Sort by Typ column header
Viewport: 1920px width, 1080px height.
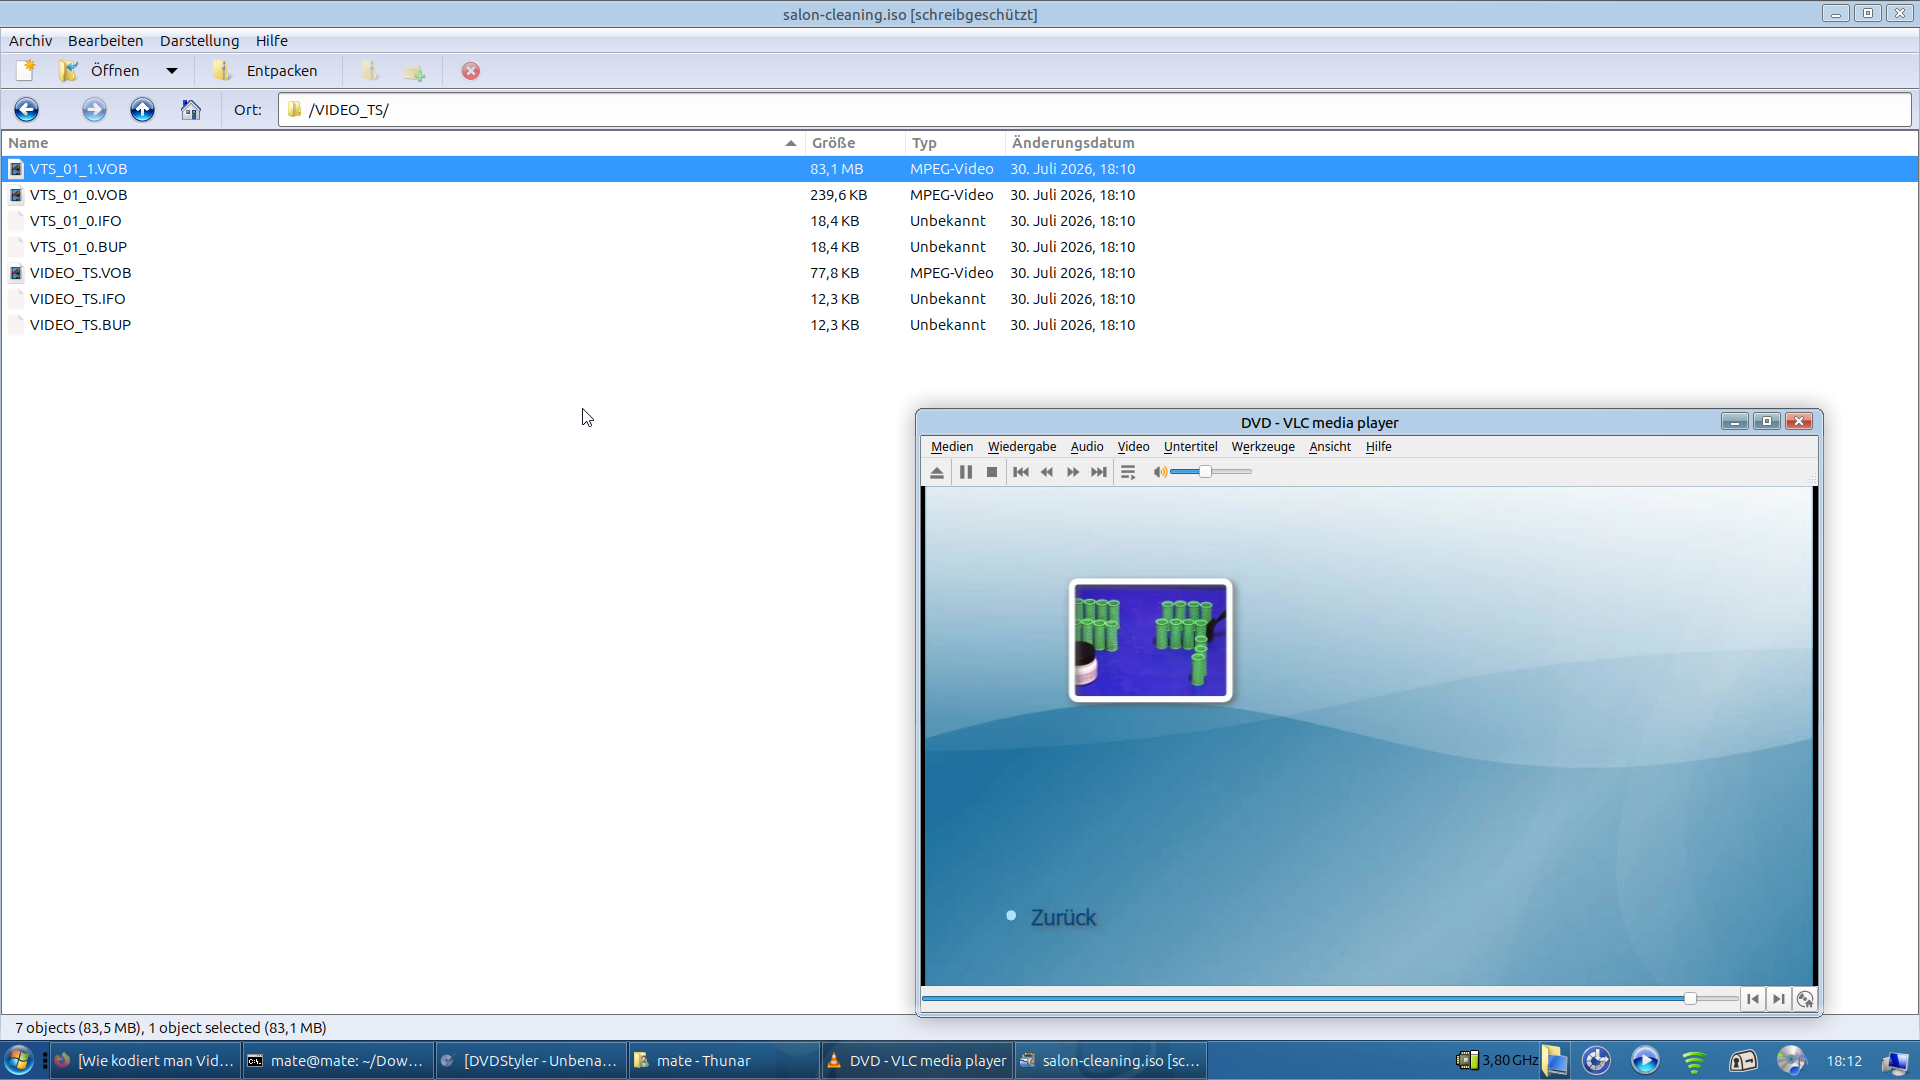pos(955,143)
